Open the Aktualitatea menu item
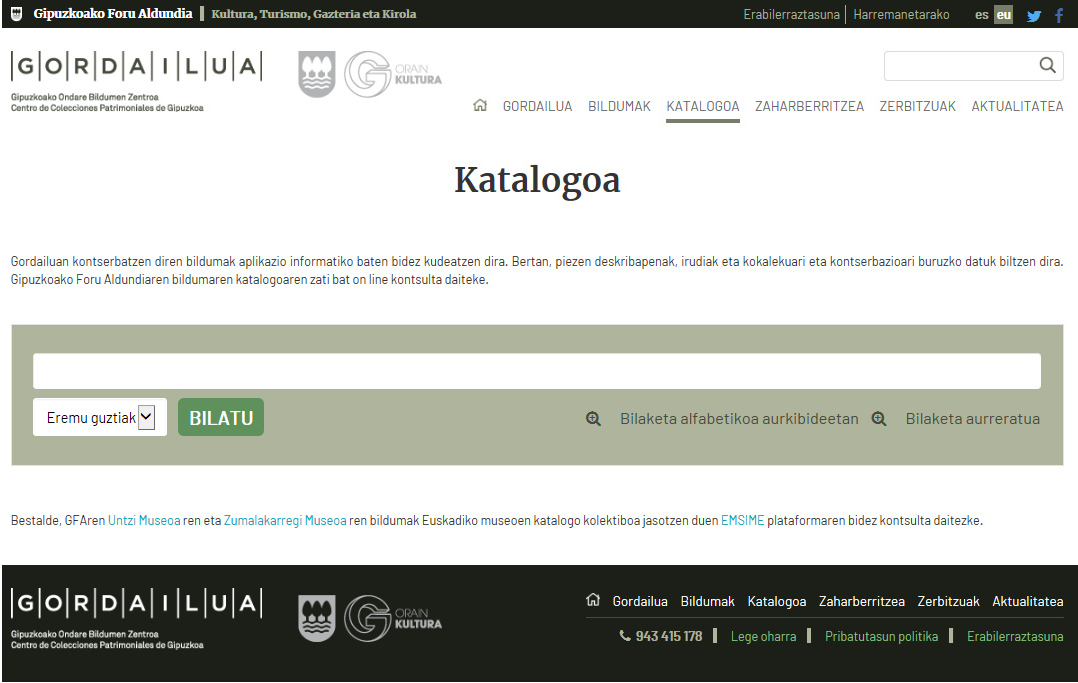Screen dimensions: 1078x683 pyautogui.click(x=1017, y=106)
